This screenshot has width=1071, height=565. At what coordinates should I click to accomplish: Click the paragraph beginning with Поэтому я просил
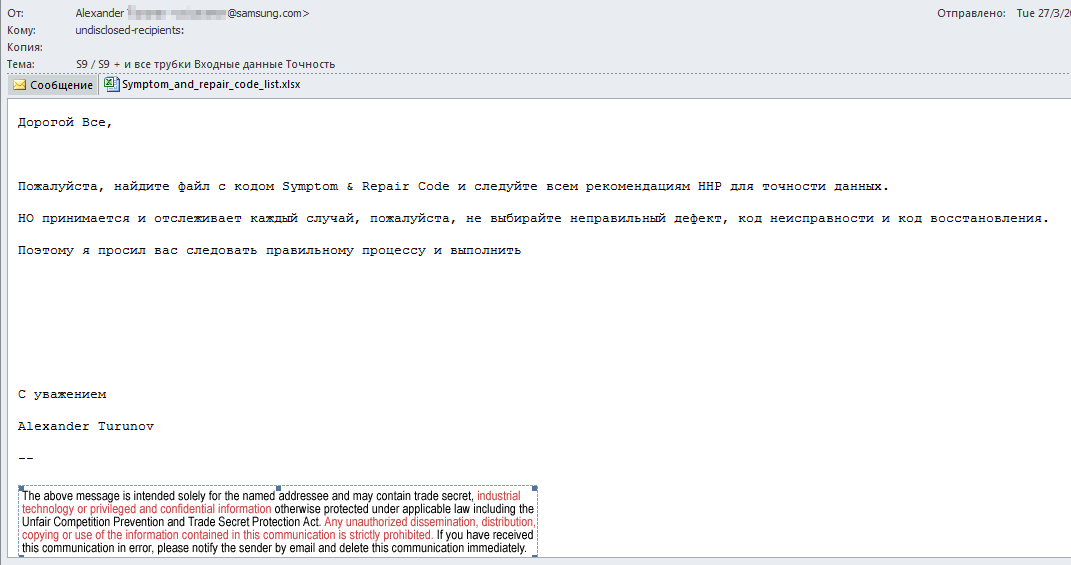pos(269,251)
